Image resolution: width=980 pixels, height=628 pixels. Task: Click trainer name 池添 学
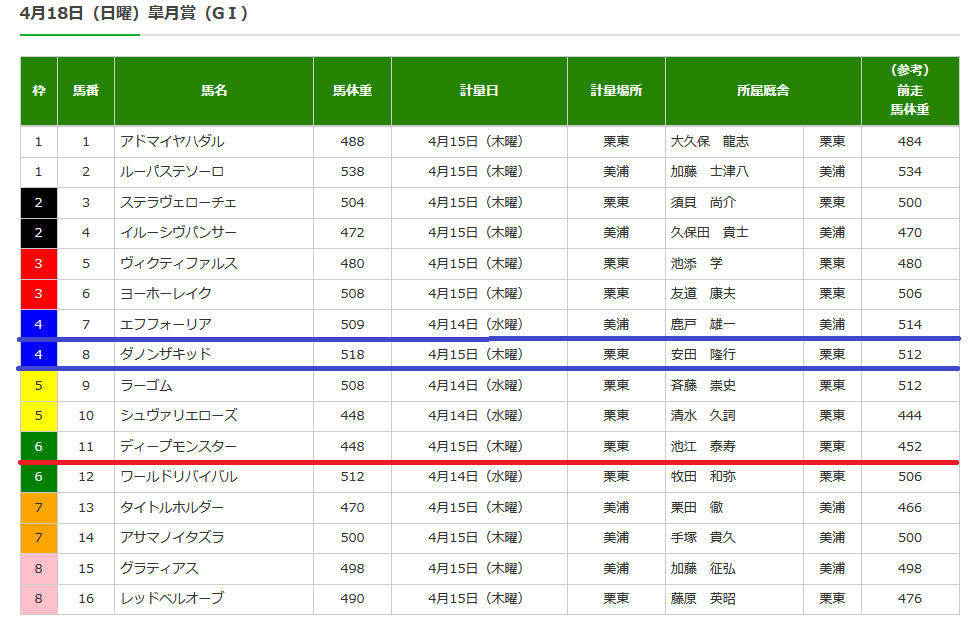(696, 264)
